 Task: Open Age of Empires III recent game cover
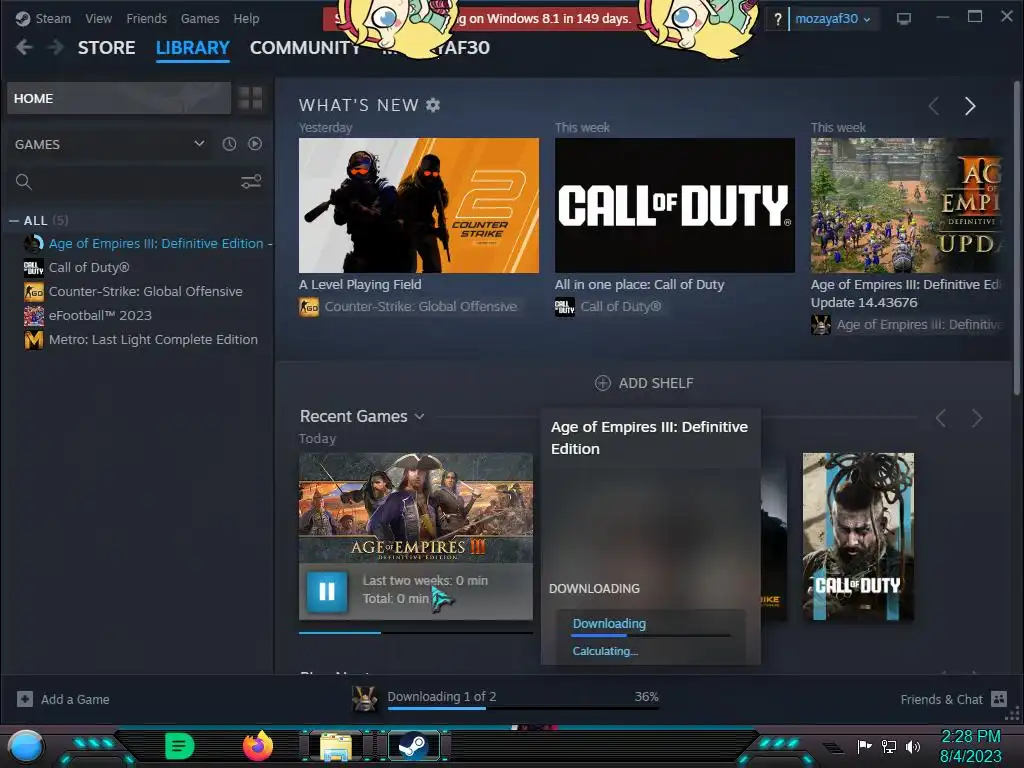click(x=416, y=508)
